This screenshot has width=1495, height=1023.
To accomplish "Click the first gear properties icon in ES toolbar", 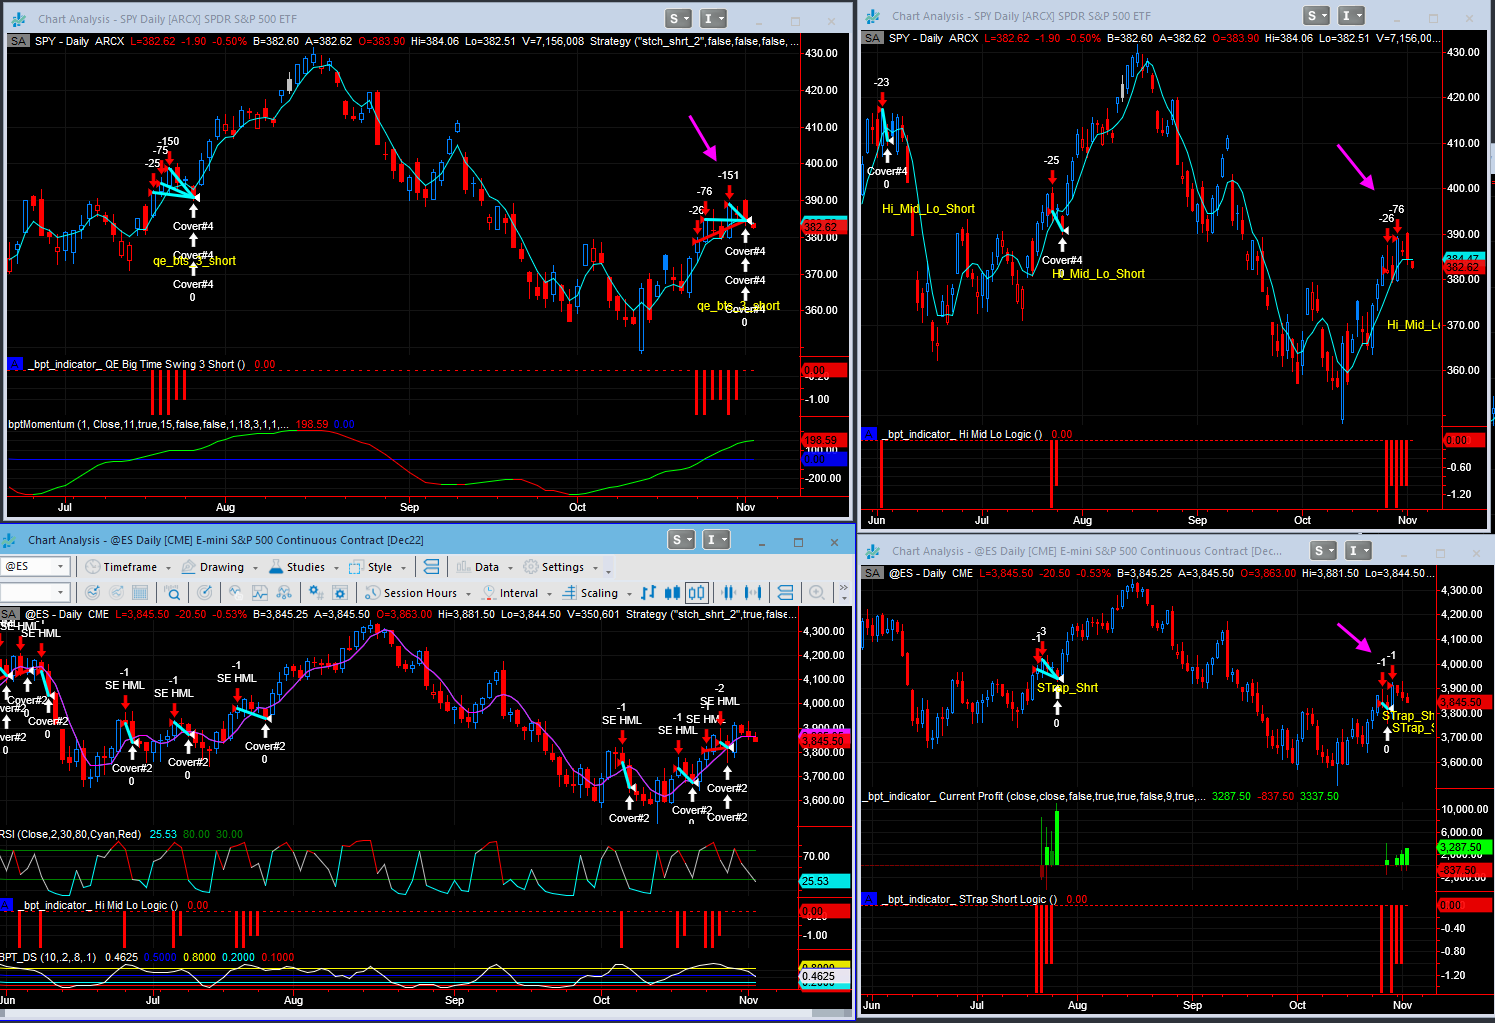I will [316, 593].
